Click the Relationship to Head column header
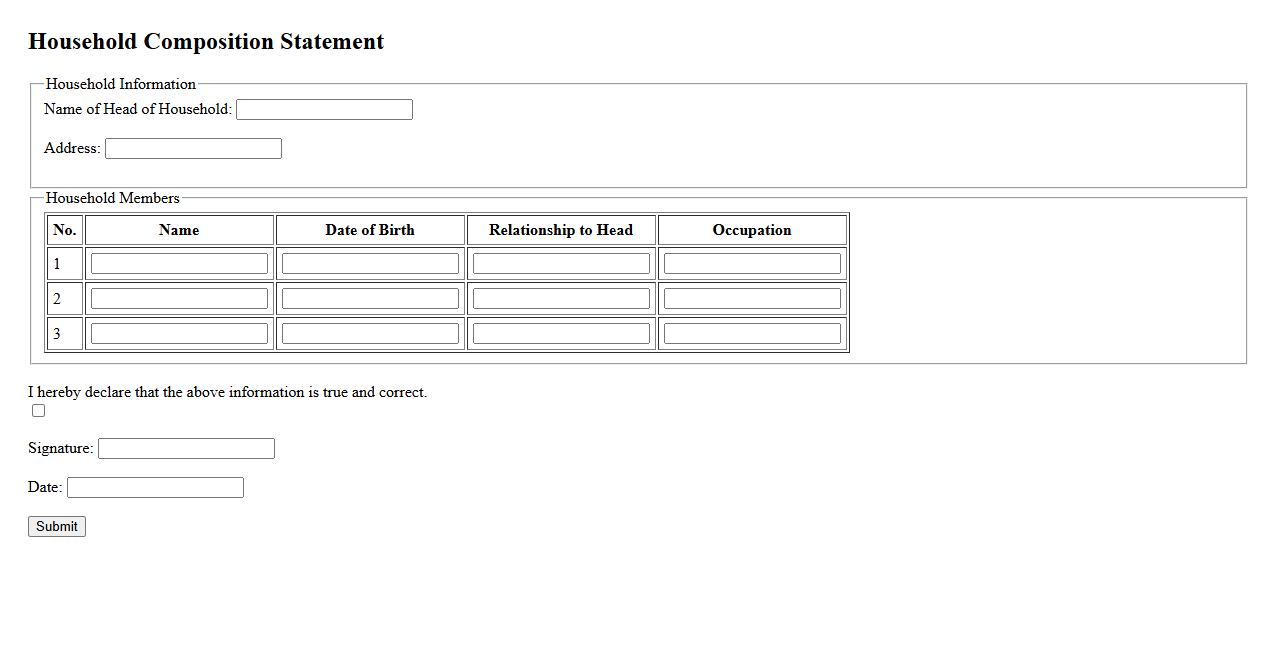Viewport: 1278px width, 650px height. [561, 230]
